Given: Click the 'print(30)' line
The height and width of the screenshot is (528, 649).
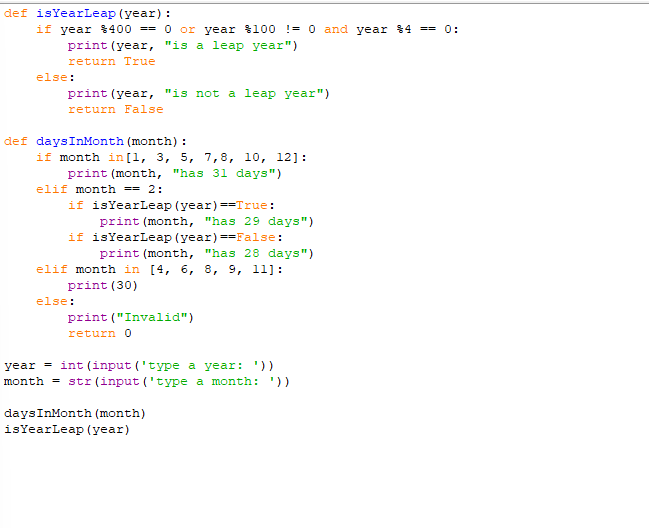Looking at the screenshot, I should 103,286.
